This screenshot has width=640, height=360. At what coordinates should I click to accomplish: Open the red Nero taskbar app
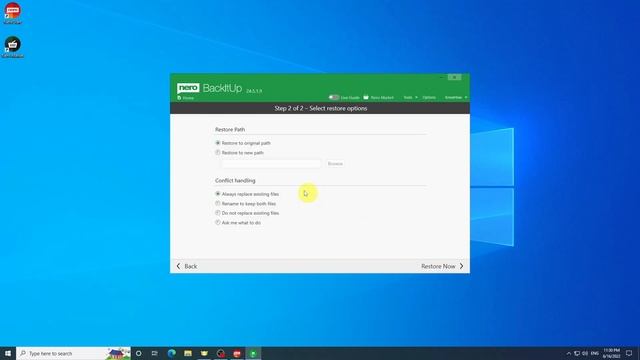click(x=237, y=353)
